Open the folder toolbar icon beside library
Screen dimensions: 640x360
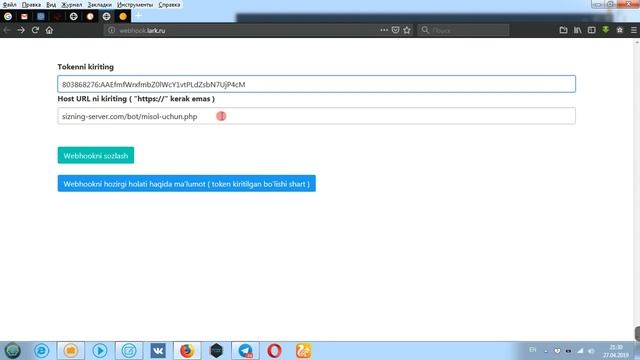click(x=563, y=30)
